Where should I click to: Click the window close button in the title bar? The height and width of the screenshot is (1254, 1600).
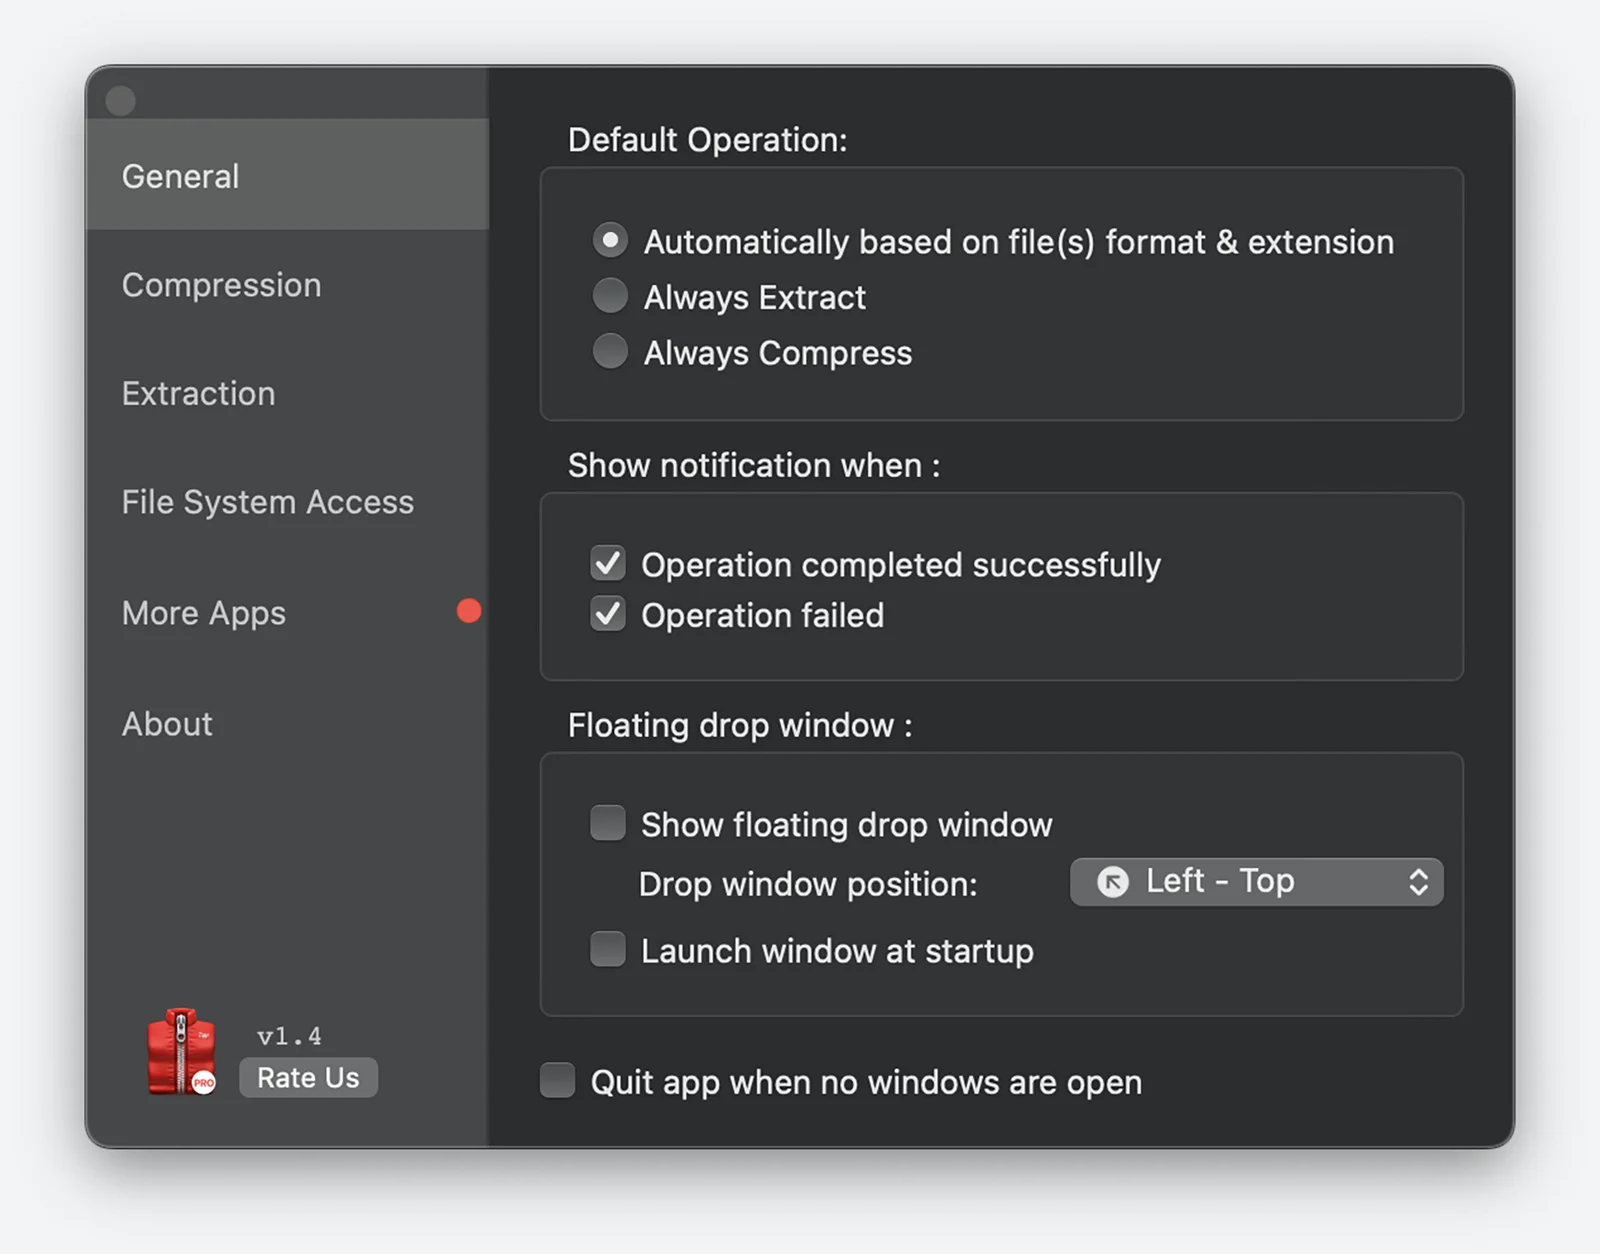[121, 100]
